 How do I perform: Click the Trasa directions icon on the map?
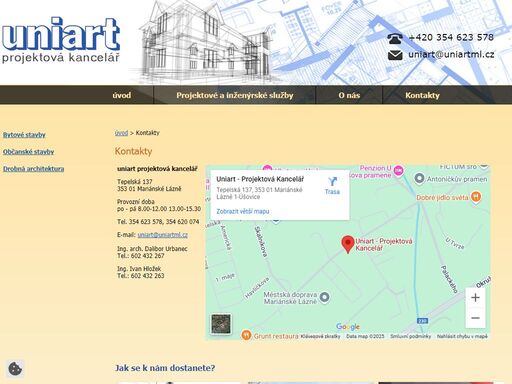tap(332, 182)
